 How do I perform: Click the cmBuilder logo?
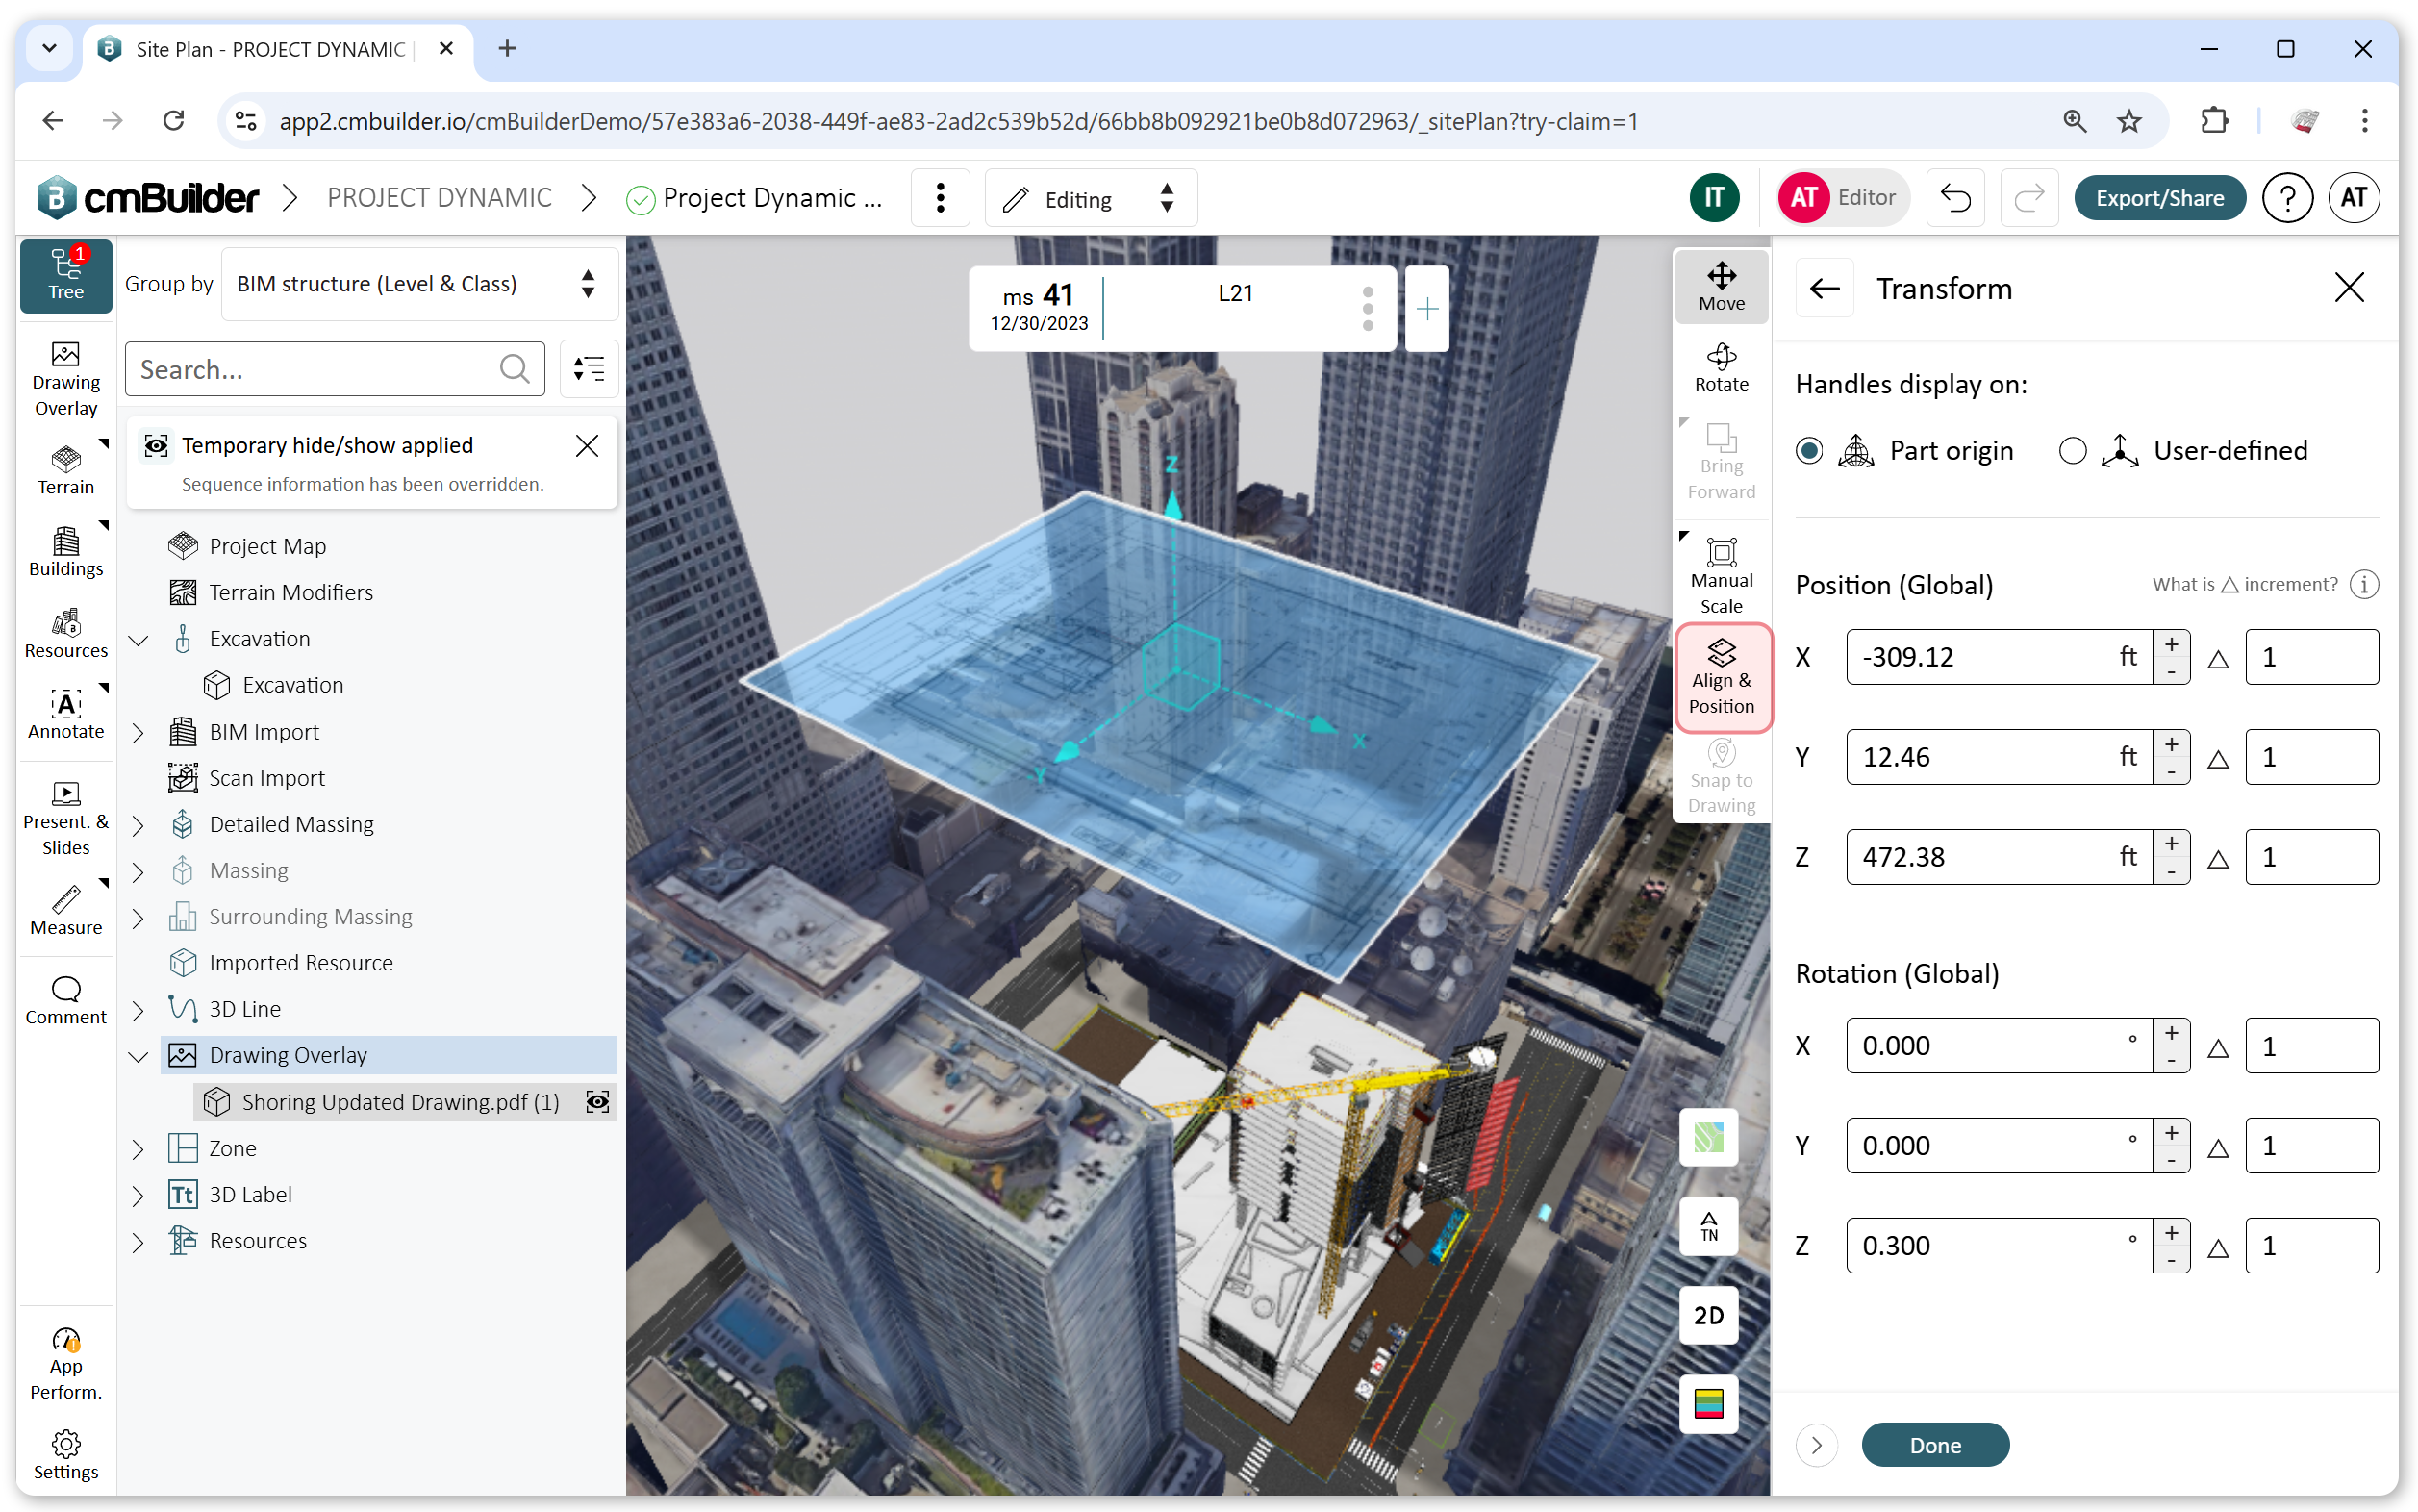click(x=148, y=197)
